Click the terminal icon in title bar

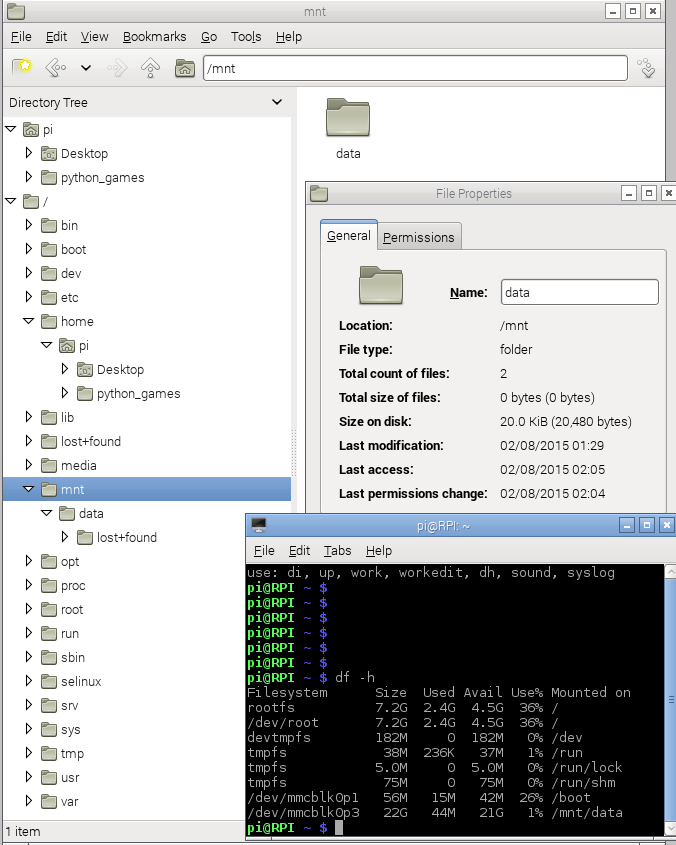(259, 524)
